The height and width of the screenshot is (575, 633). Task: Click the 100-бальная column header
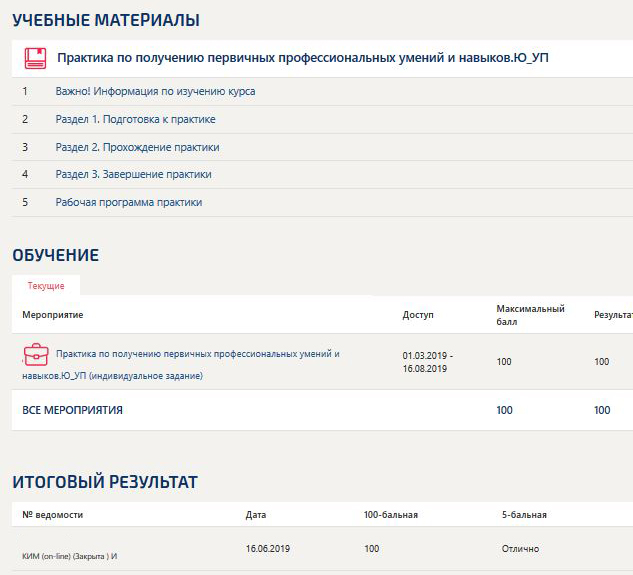pos(390,515)
